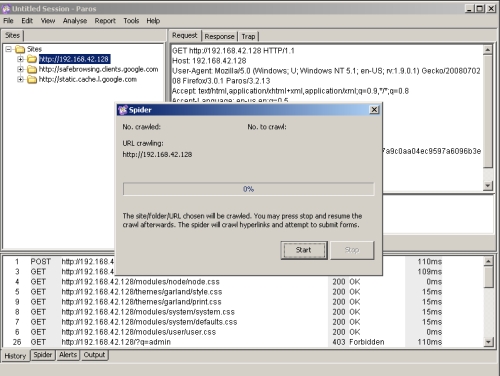Switch to the Response tab
This screenshot has width=500, height=376.
219,36
